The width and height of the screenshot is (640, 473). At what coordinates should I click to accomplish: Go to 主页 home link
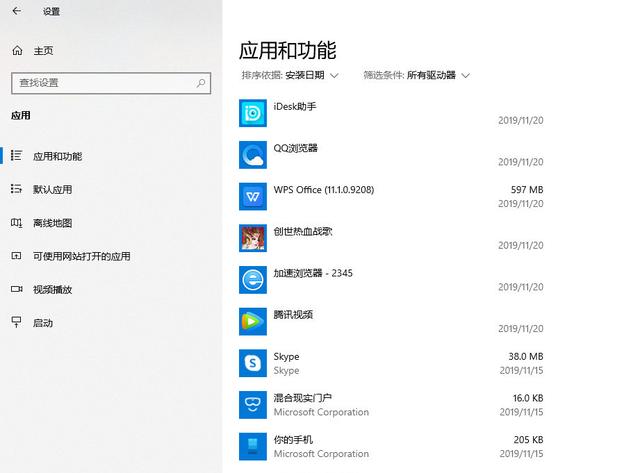[43, 51]
